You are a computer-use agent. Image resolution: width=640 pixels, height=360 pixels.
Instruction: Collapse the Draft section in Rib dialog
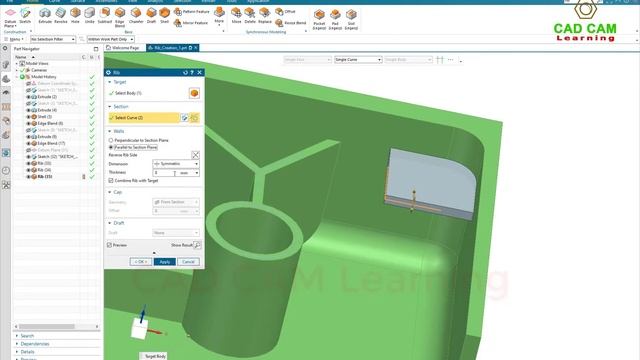[x=110, y=223]
